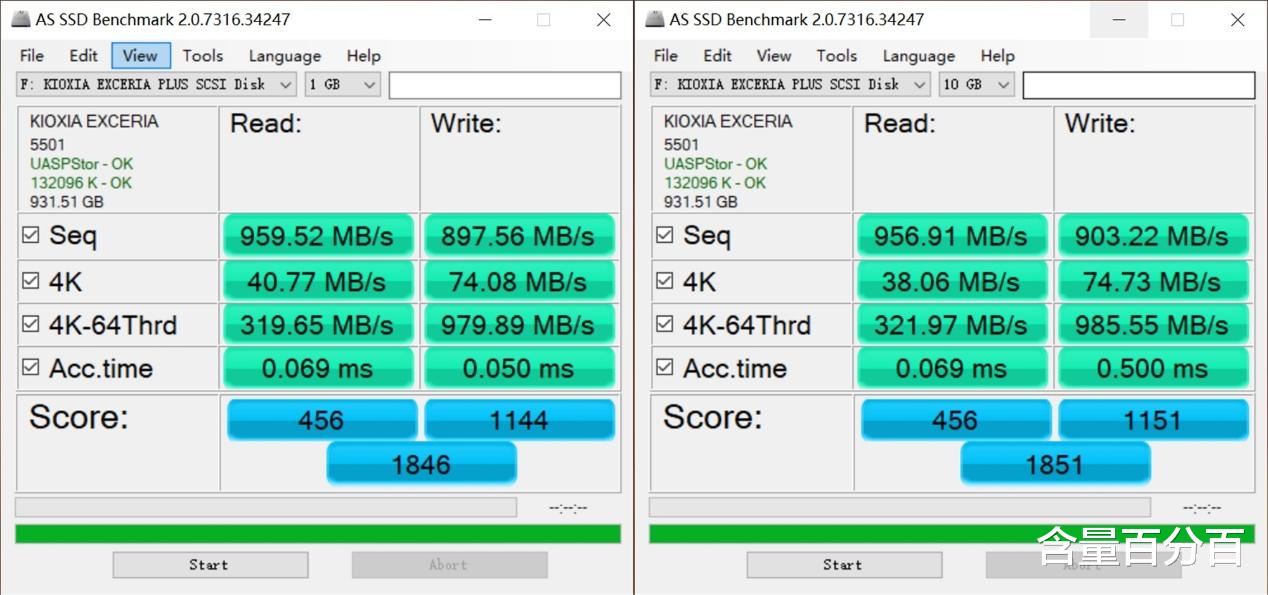Click 4K read result 40.77 MB/s
Image resolution: width=1268 pixels, height=595 pixels.
[318, 282]
